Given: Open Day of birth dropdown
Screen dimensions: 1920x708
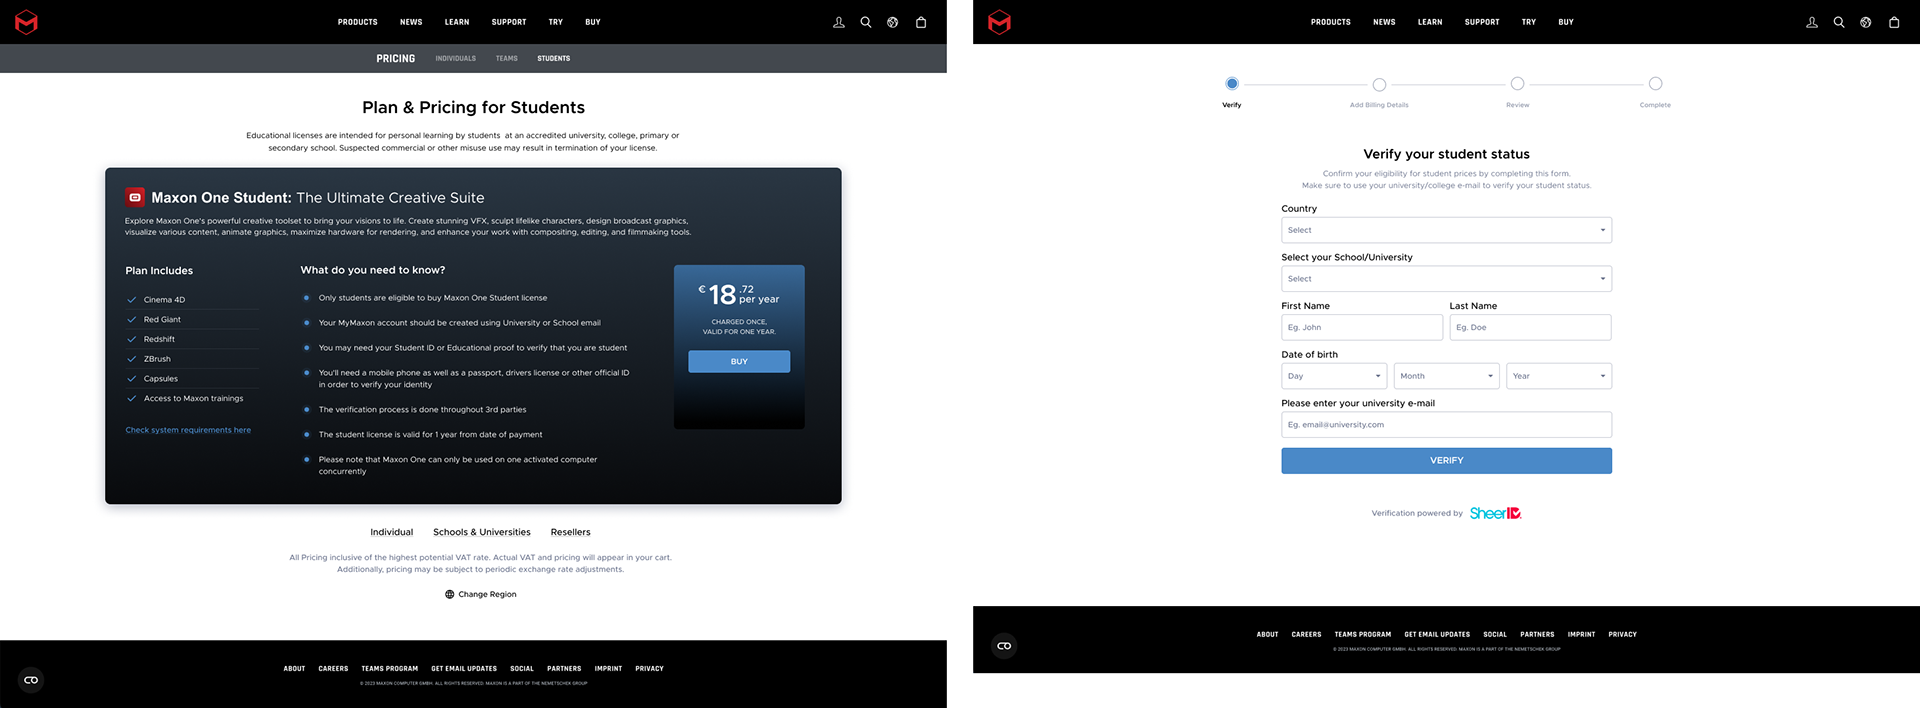Looking at the screenshot, I should (x=1334, y=376).
